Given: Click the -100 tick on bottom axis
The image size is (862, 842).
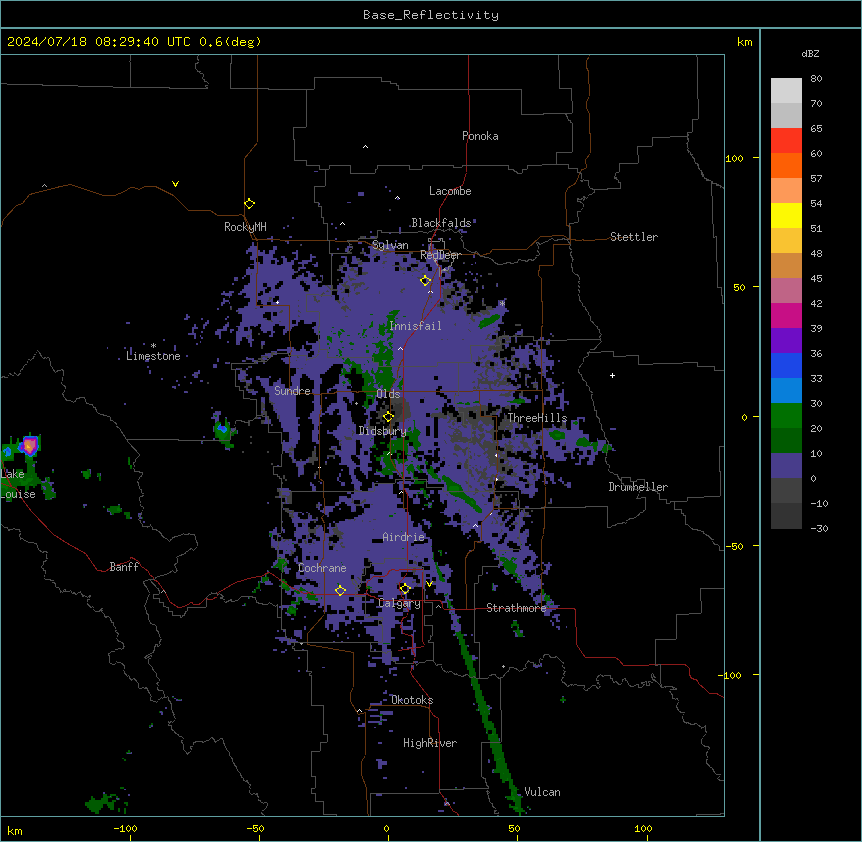Looking at the screenshot, I should tap(126, 828).
